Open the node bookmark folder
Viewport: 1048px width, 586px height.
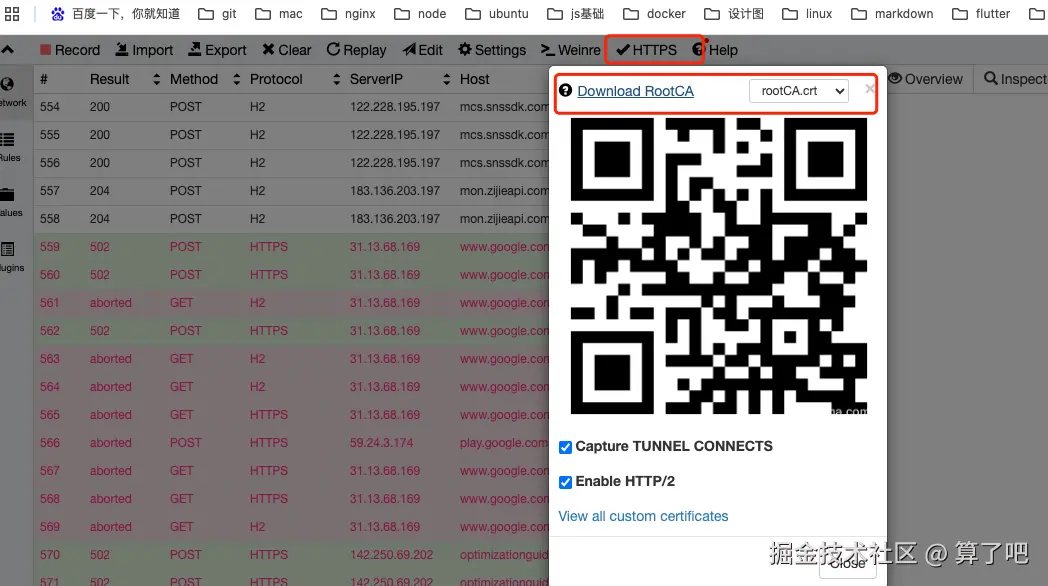[420, 13]
